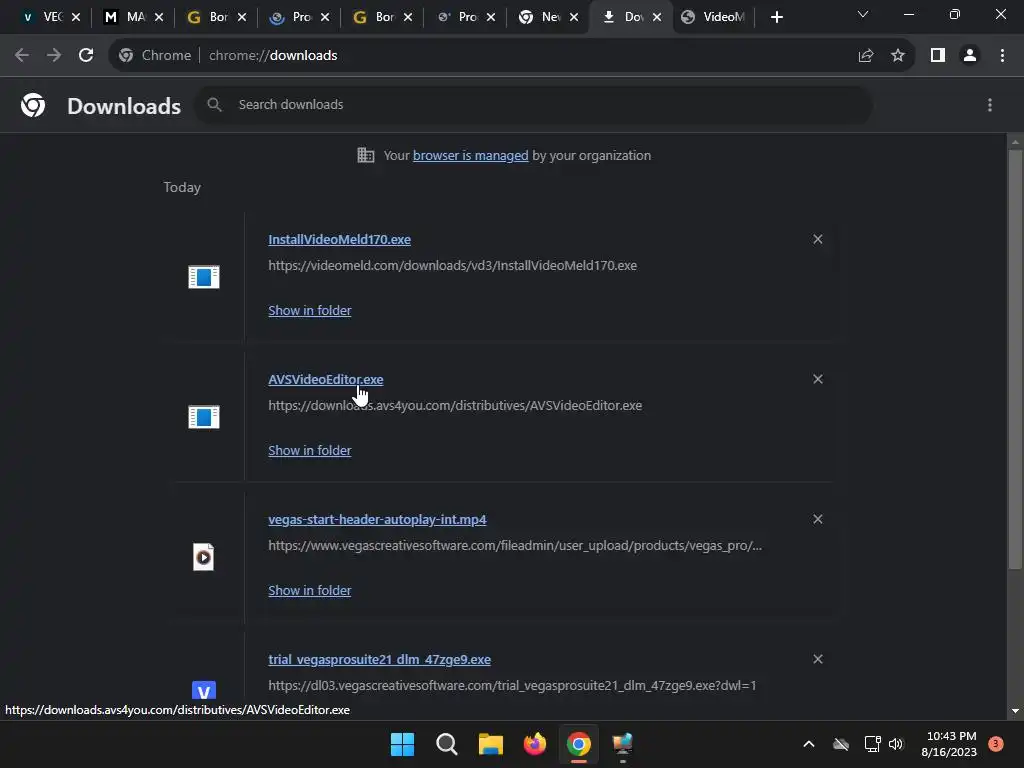
Task: Go back using the browser back arrow
Action: [22, 56]
